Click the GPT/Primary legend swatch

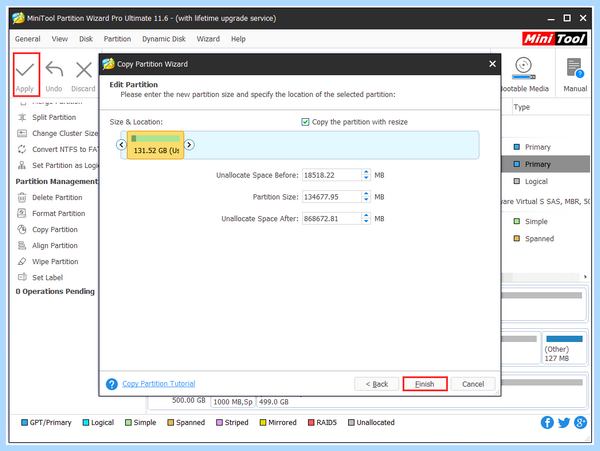24,423
